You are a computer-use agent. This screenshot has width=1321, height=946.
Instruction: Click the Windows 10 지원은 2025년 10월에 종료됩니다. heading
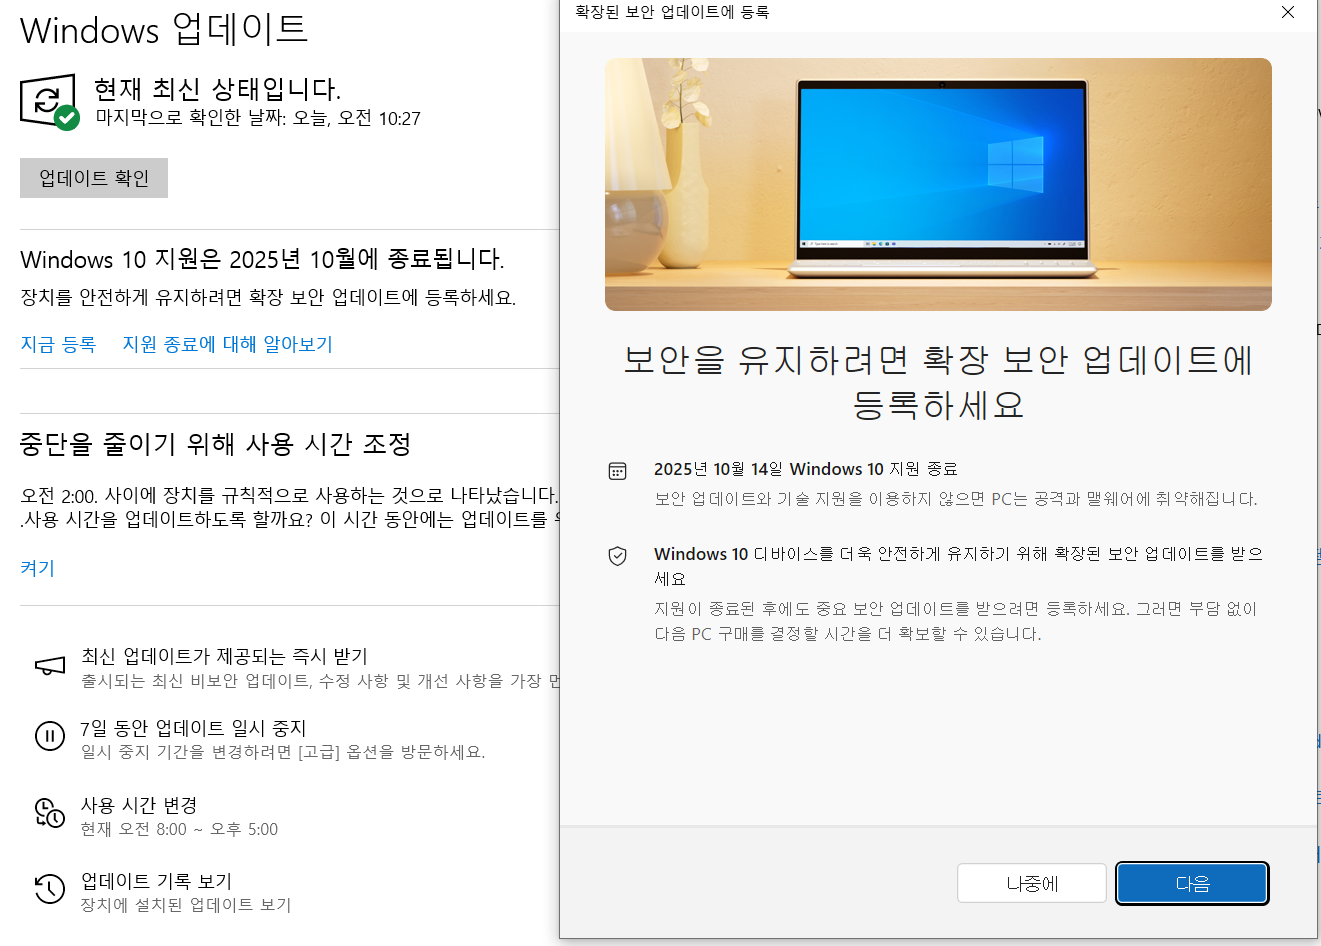262,259
